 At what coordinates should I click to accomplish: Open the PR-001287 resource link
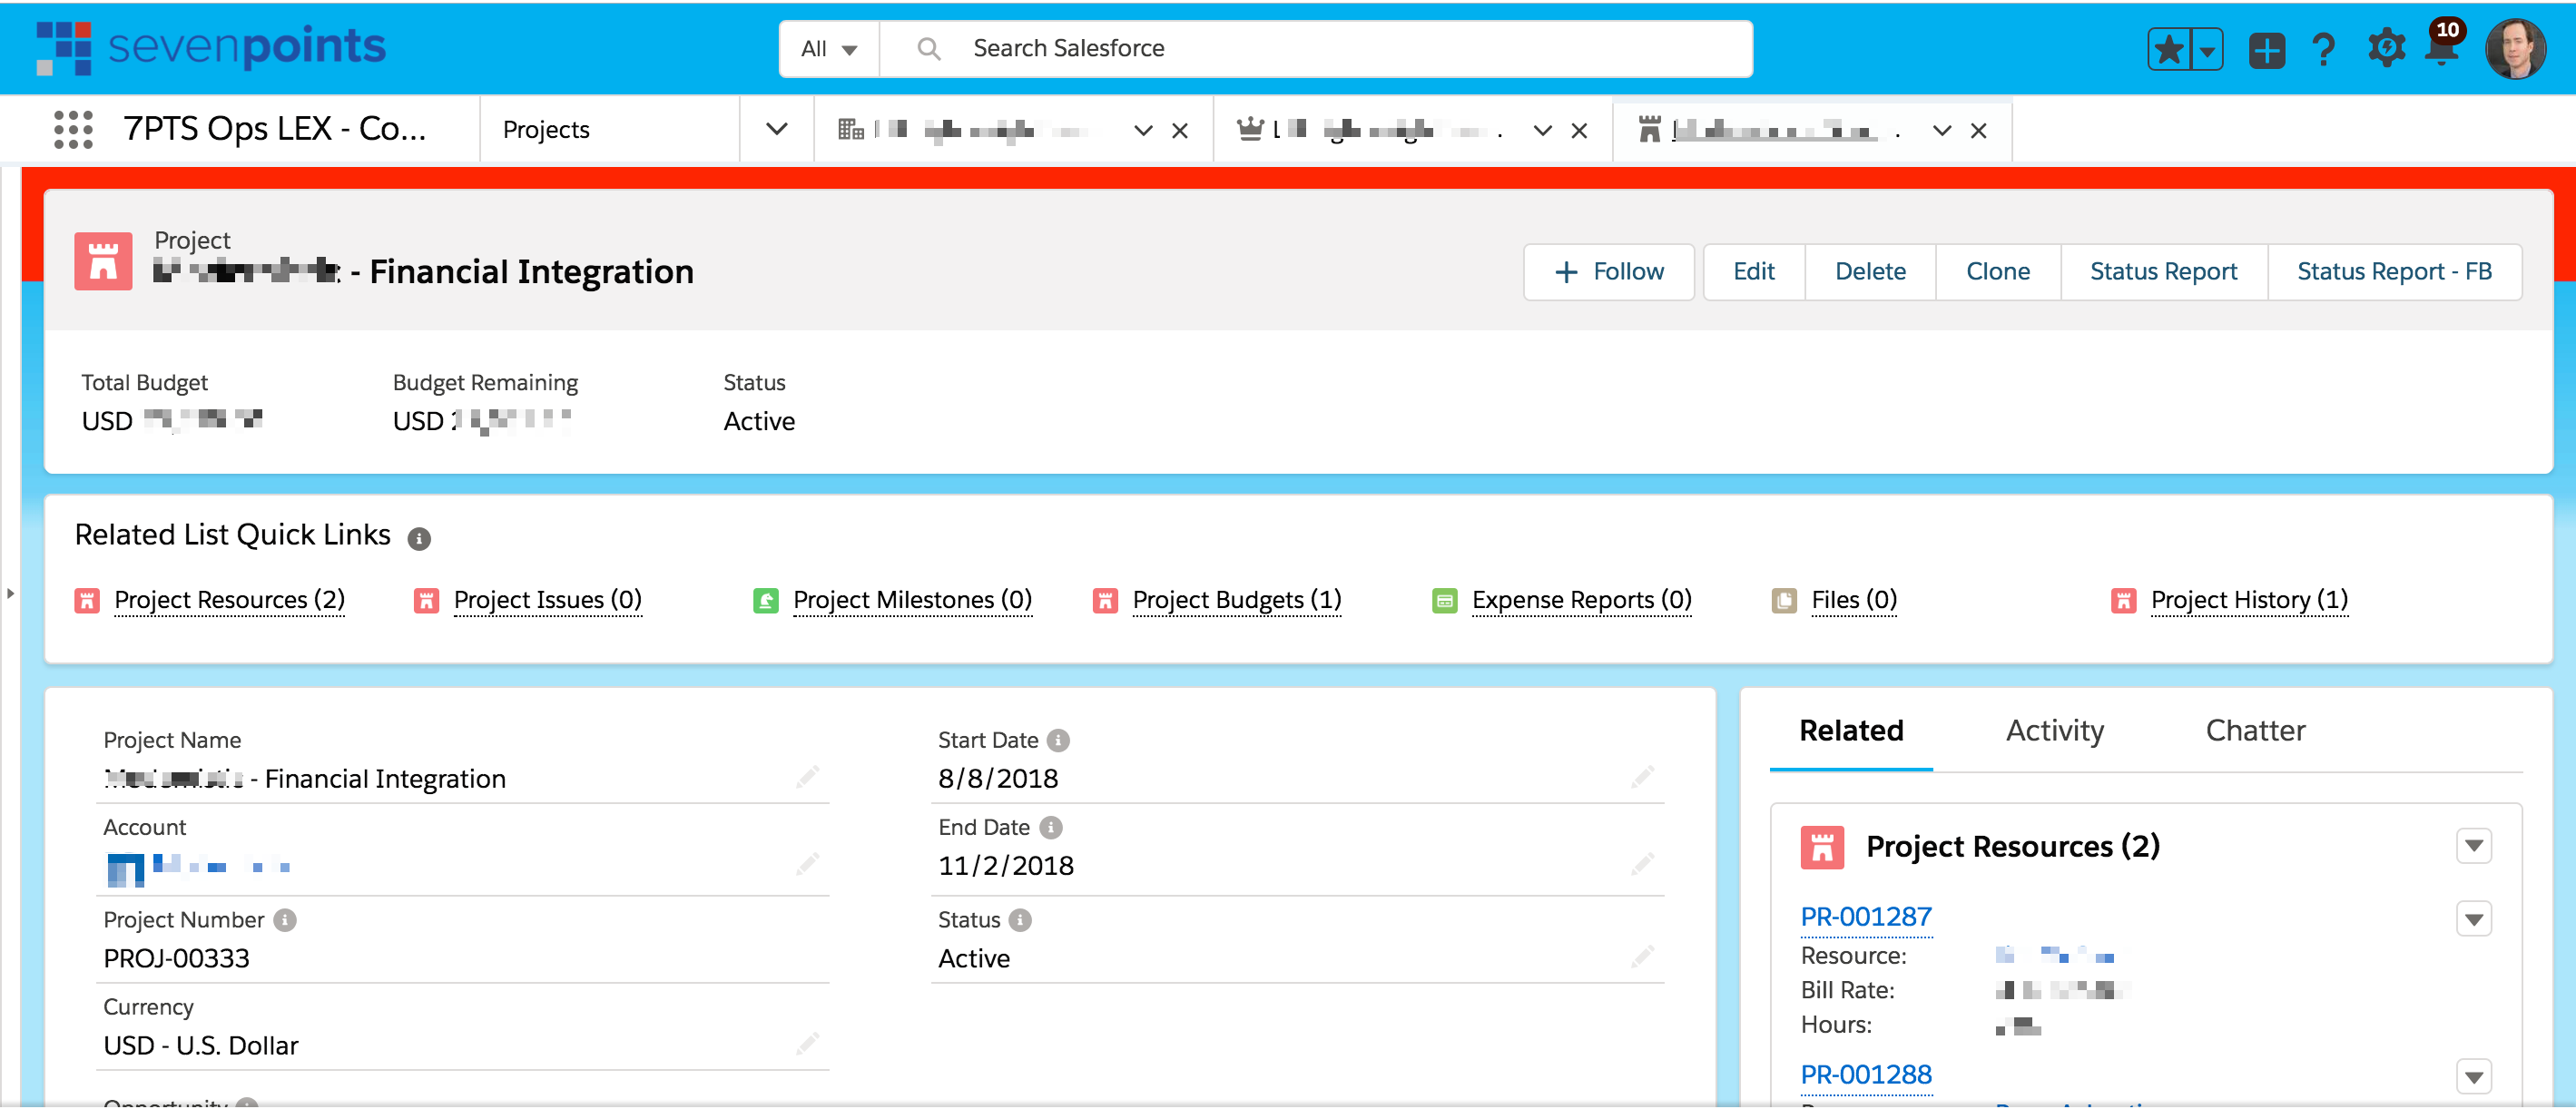click(x=1865, y=916)
